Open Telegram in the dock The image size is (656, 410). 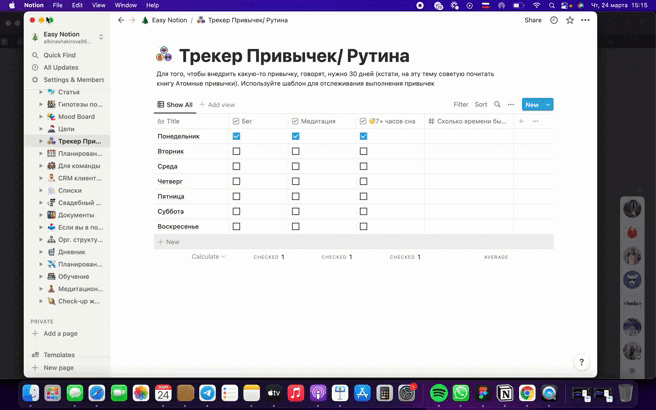pos(208,393)
